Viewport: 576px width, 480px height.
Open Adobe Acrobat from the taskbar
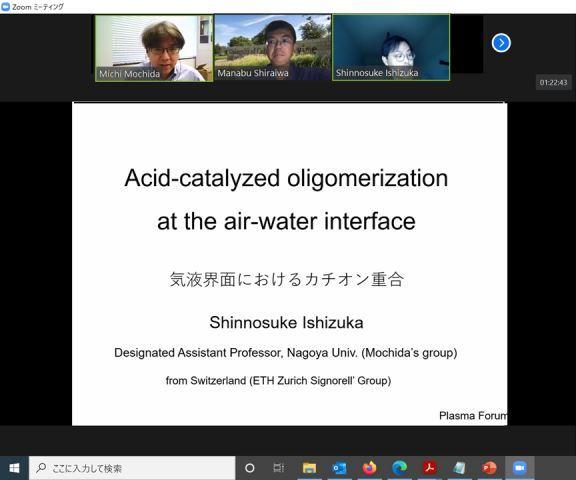(x=429, y=468)
